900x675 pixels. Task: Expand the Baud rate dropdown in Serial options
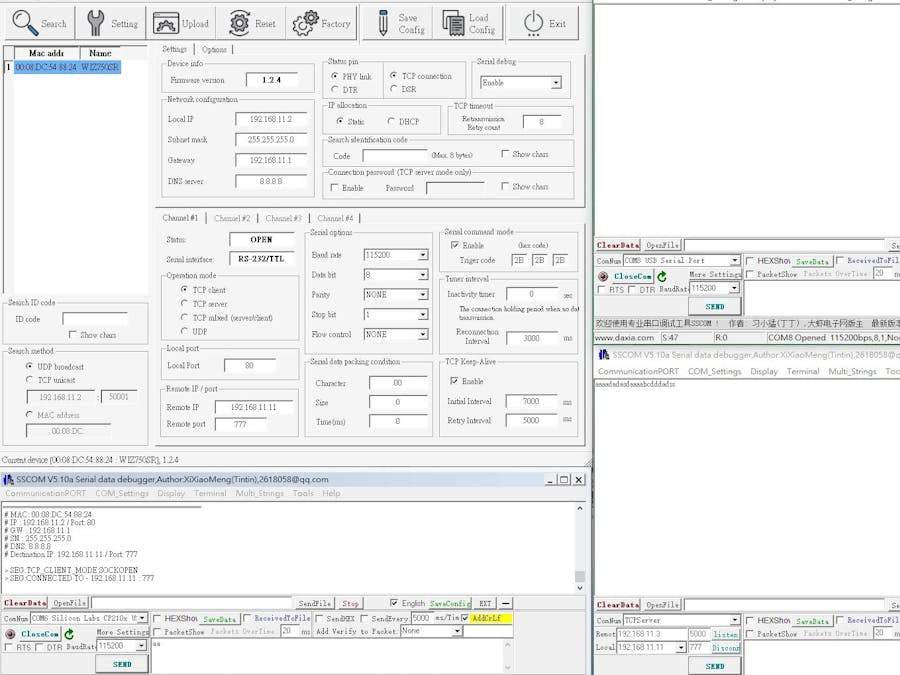point(422,255)
